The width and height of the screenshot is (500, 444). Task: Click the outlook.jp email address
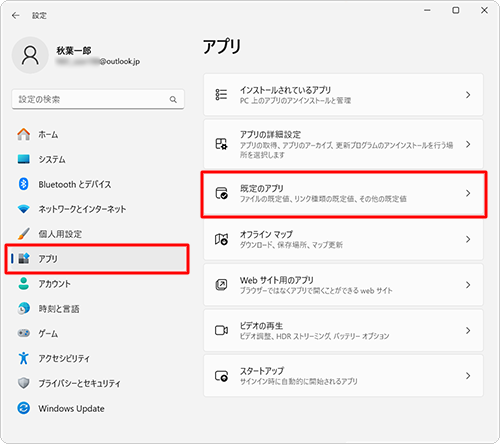pyautogui.click(x=98, y=61)
